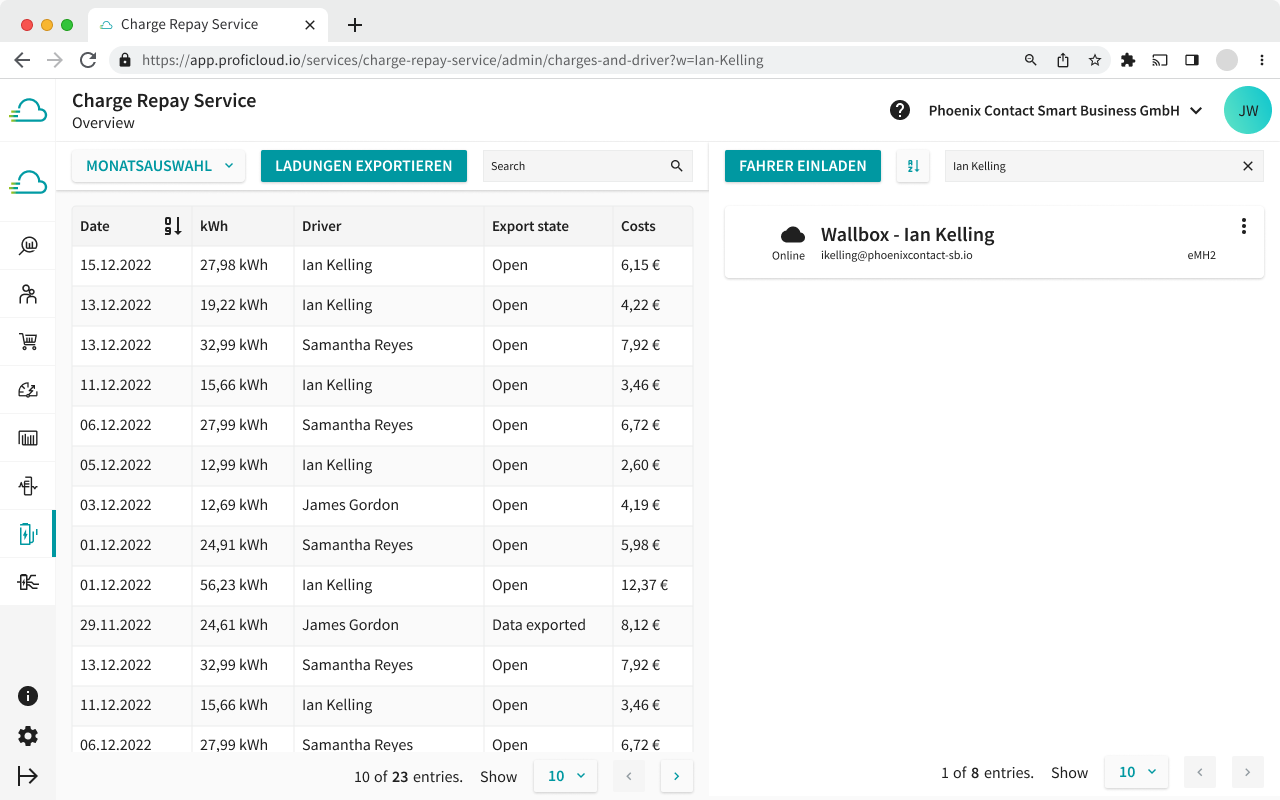Click the sort drivers icon beside the search field

tap(913, 166)
